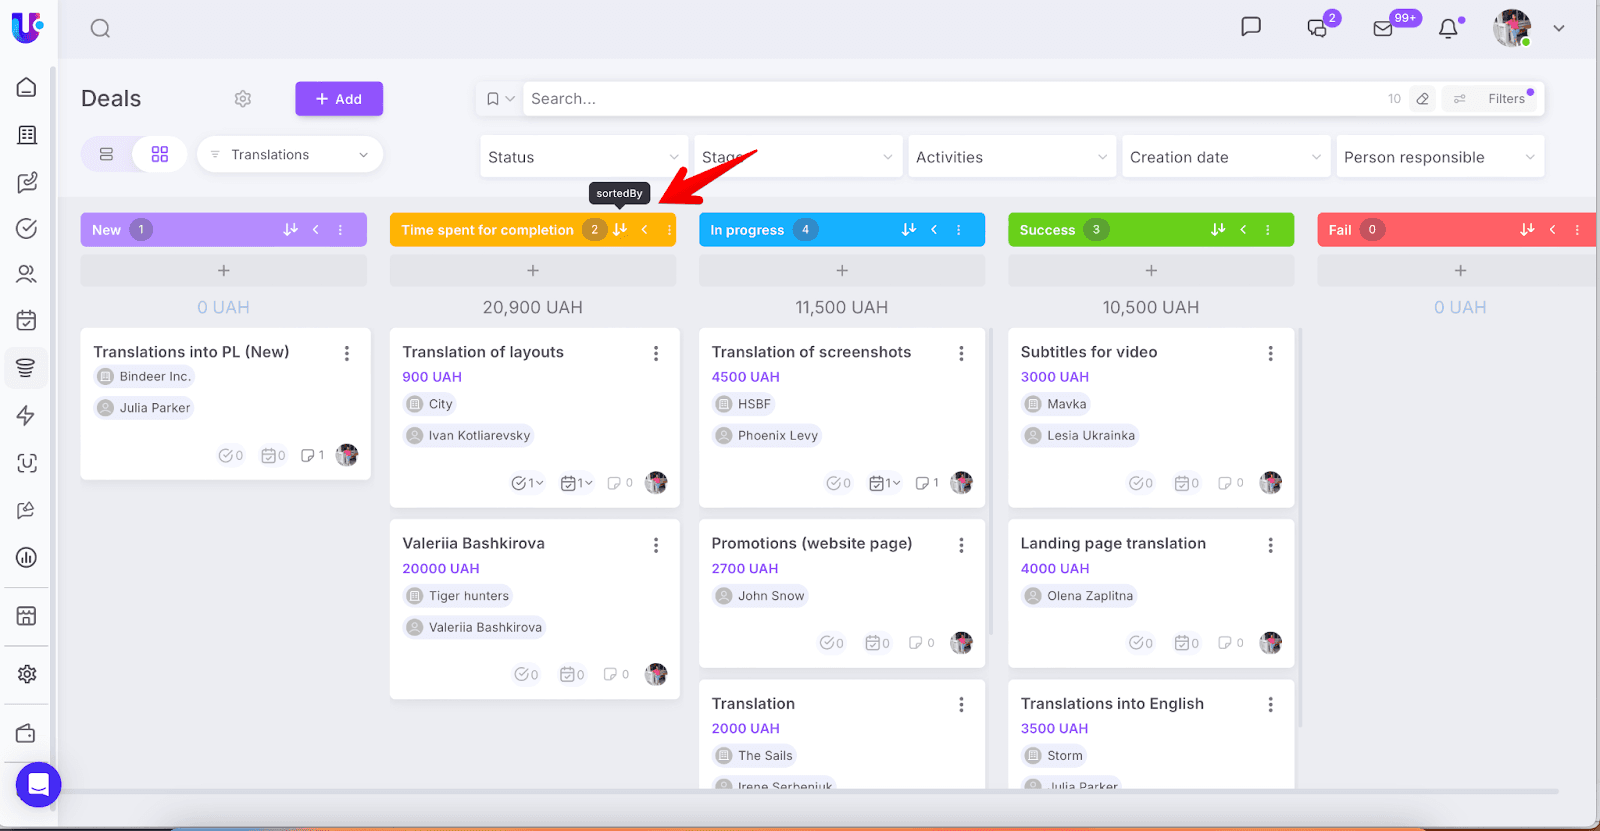Open three-dot menu on Subtitles for video card
The image size is (1600, 831).
(1270, 353)
